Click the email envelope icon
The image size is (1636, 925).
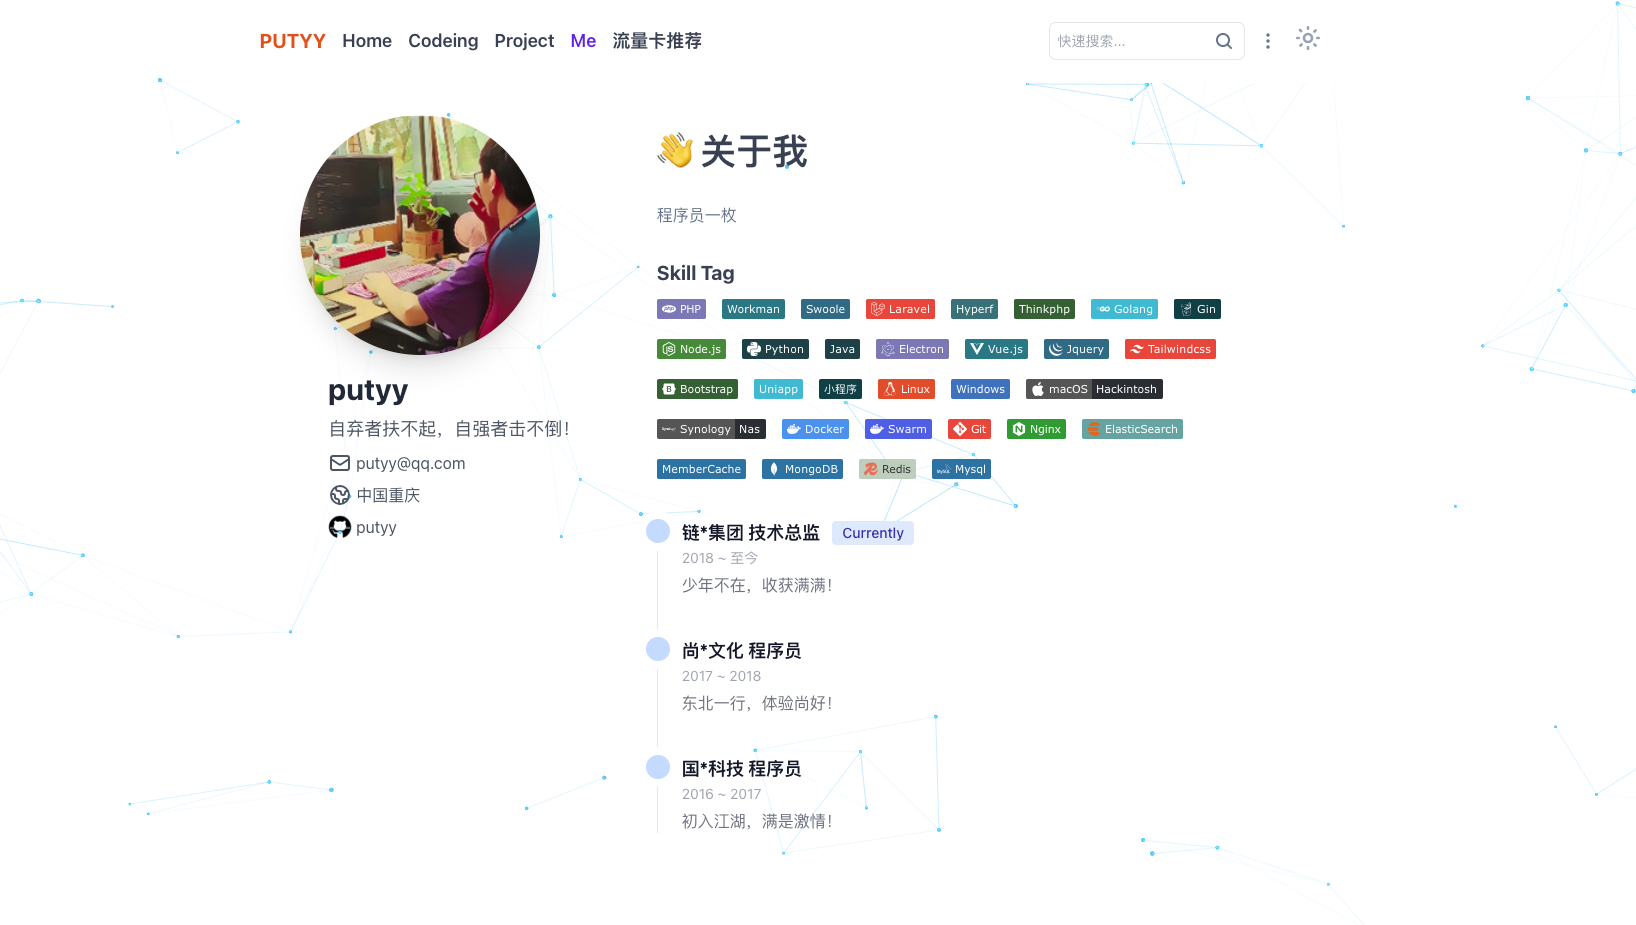[340, 463]
